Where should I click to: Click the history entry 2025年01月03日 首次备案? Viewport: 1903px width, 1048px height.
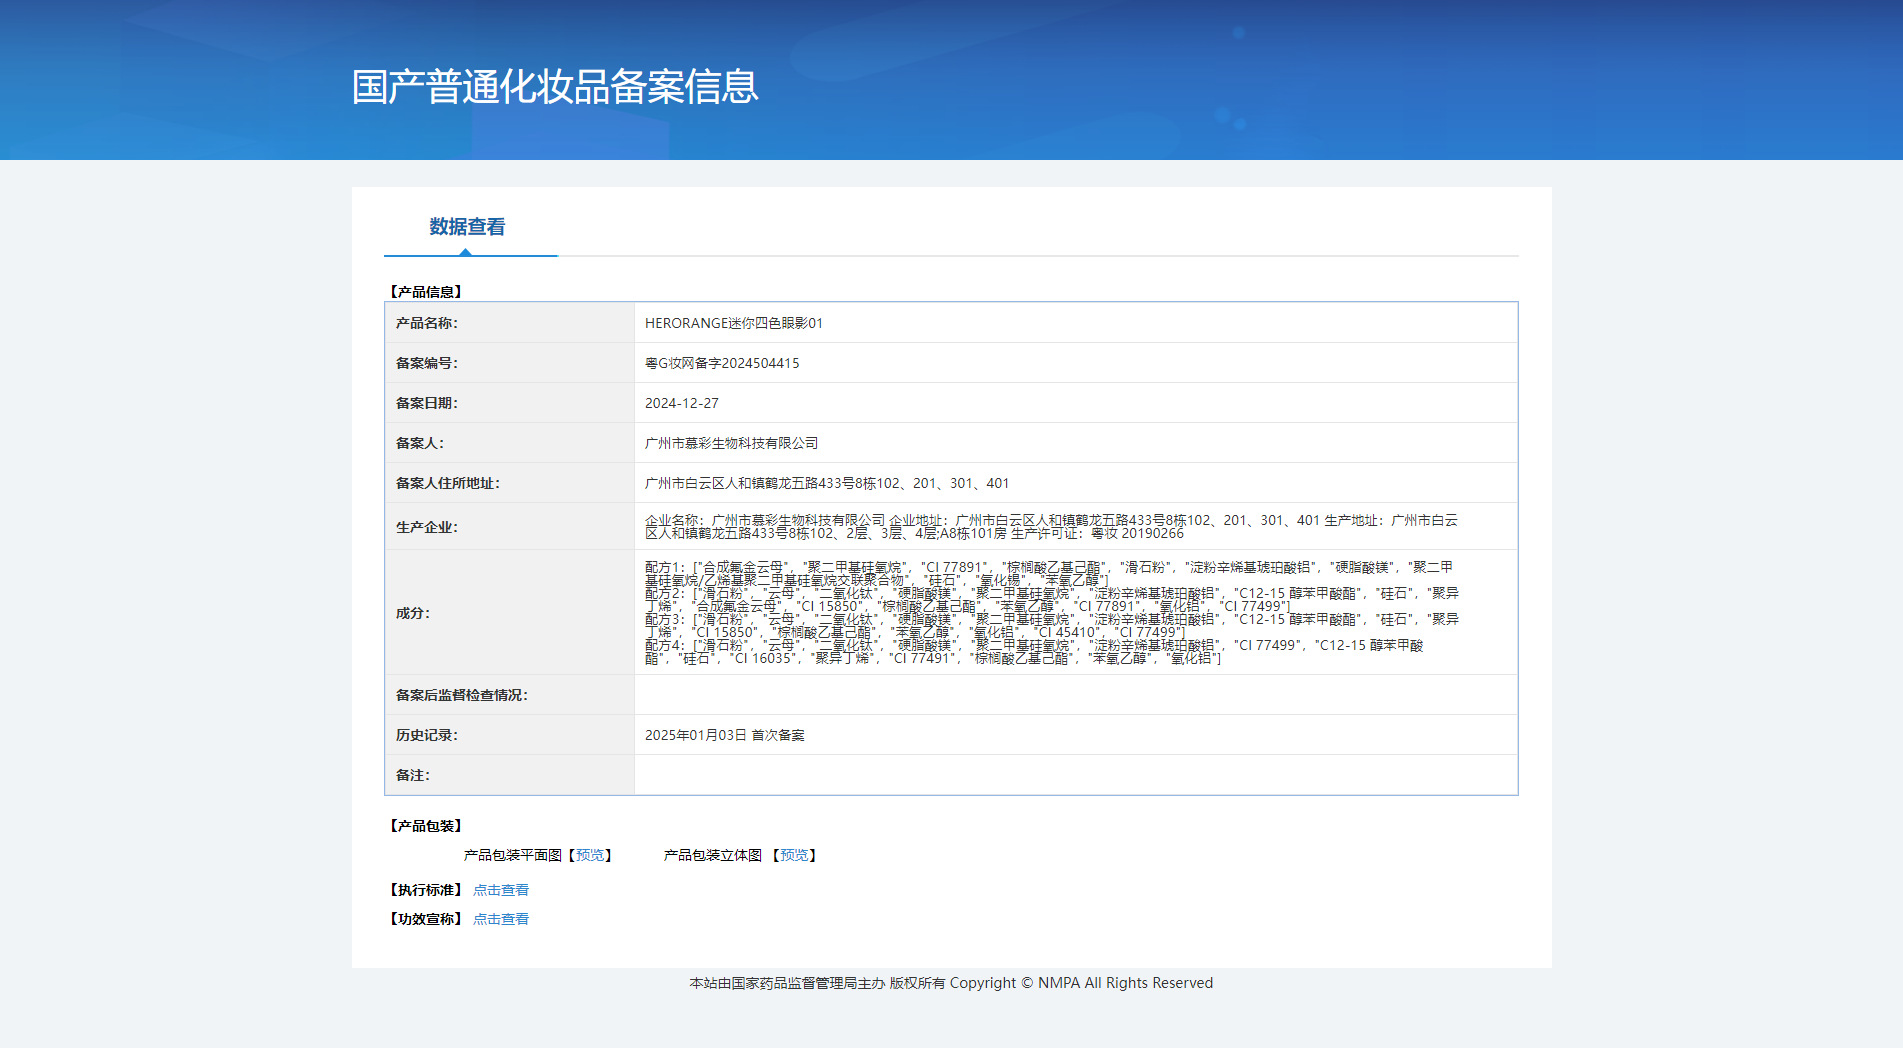click(x=724, y=735)
